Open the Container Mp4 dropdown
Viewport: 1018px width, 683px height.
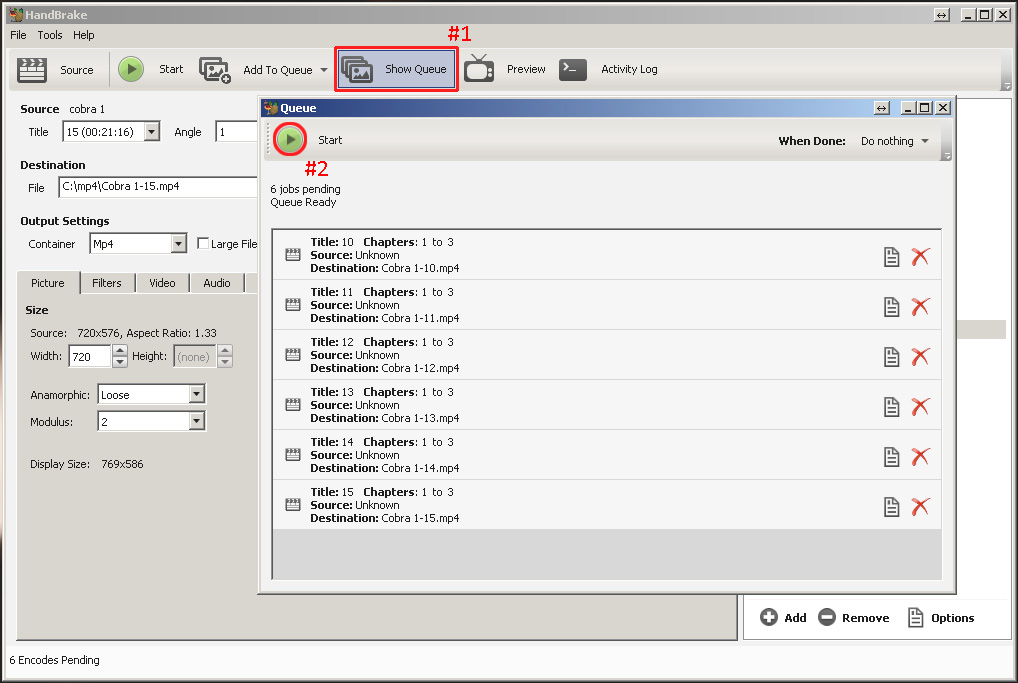coord(179,243)
